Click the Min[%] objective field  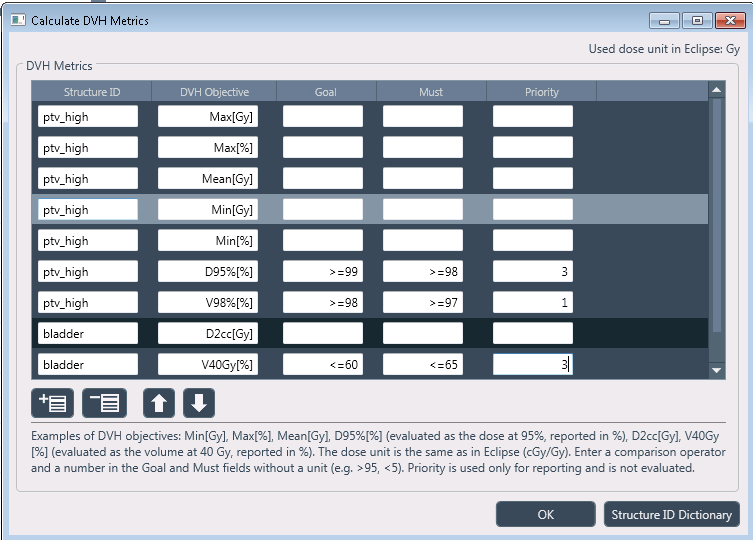tap(208, 241)
